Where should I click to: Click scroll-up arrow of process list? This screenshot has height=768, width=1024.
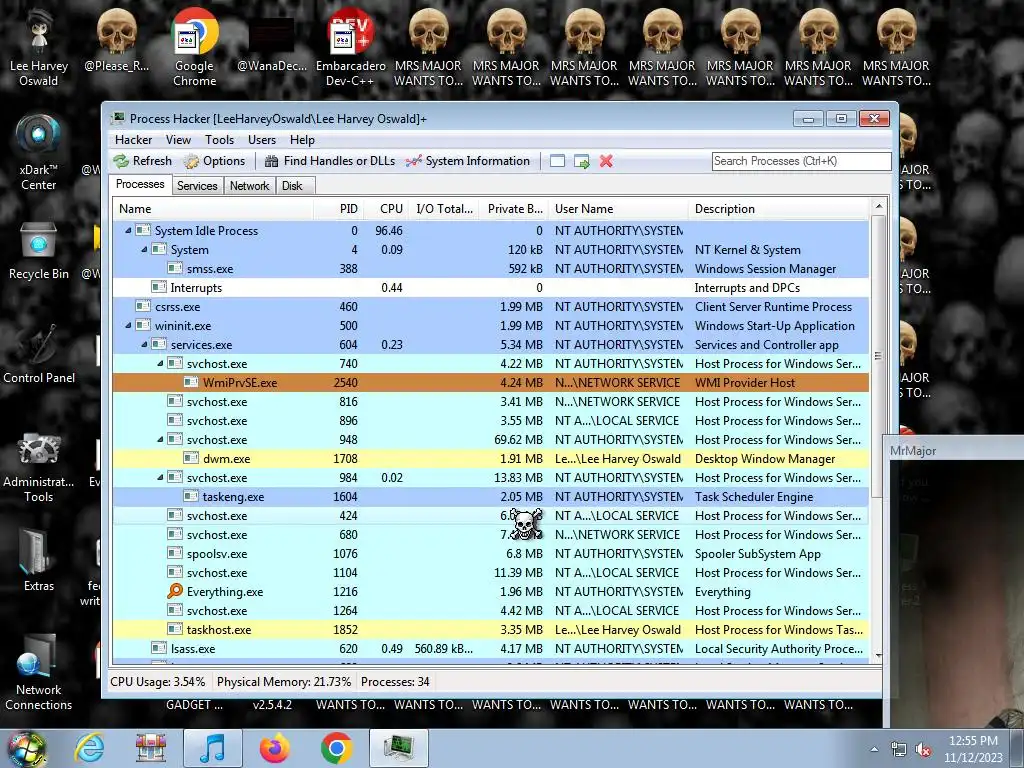(x=878, y=206)
